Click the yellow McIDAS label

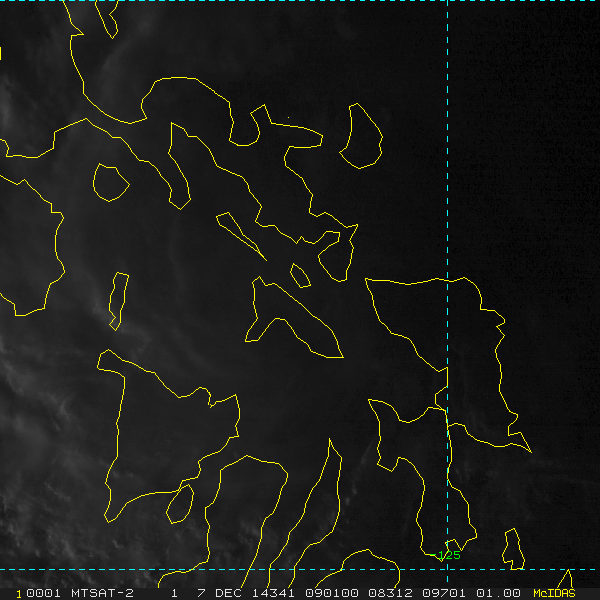554,593
